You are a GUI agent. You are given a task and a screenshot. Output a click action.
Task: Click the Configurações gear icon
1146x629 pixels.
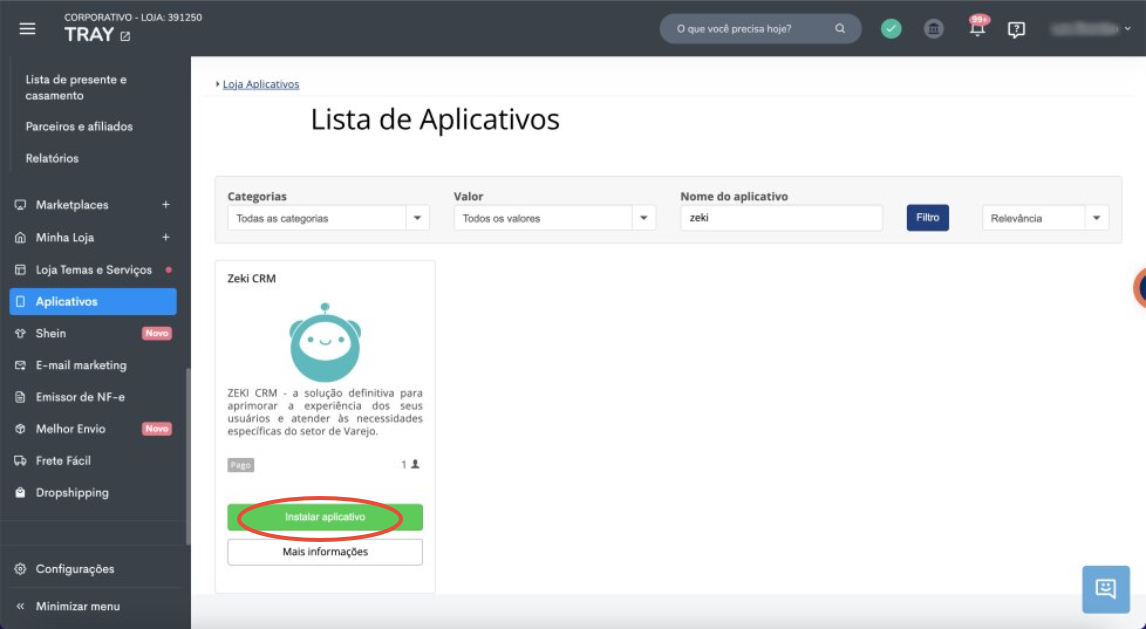point(20,569)
